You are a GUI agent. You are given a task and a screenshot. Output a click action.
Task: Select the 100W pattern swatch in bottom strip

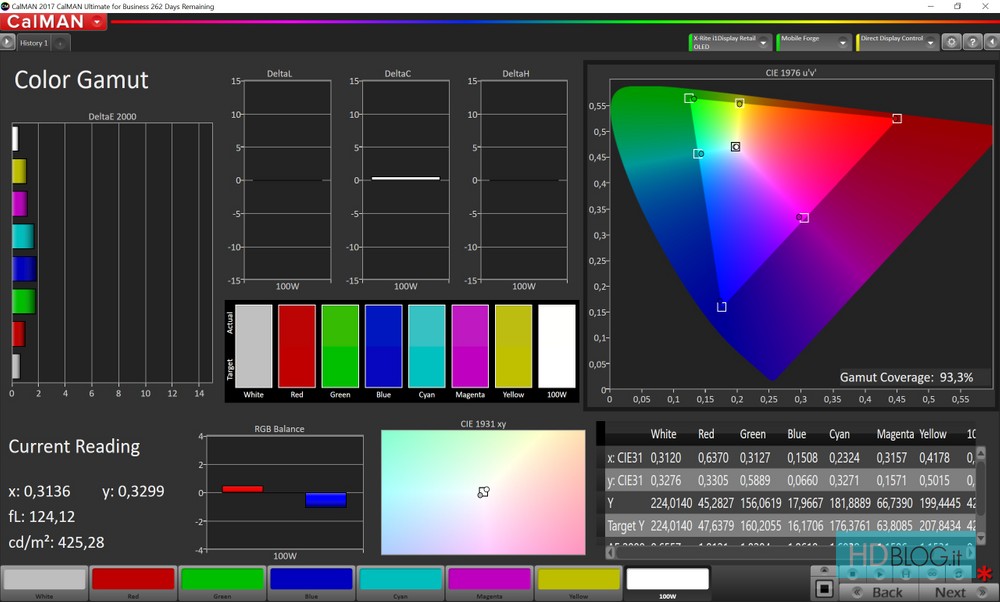667,583
